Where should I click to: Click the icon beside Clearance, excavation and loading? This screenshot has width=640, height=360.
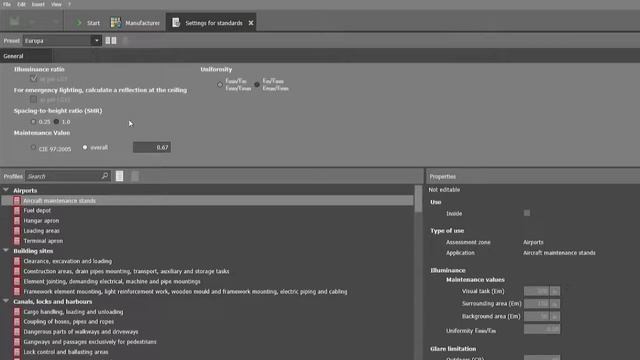click(x=17, y=261)
